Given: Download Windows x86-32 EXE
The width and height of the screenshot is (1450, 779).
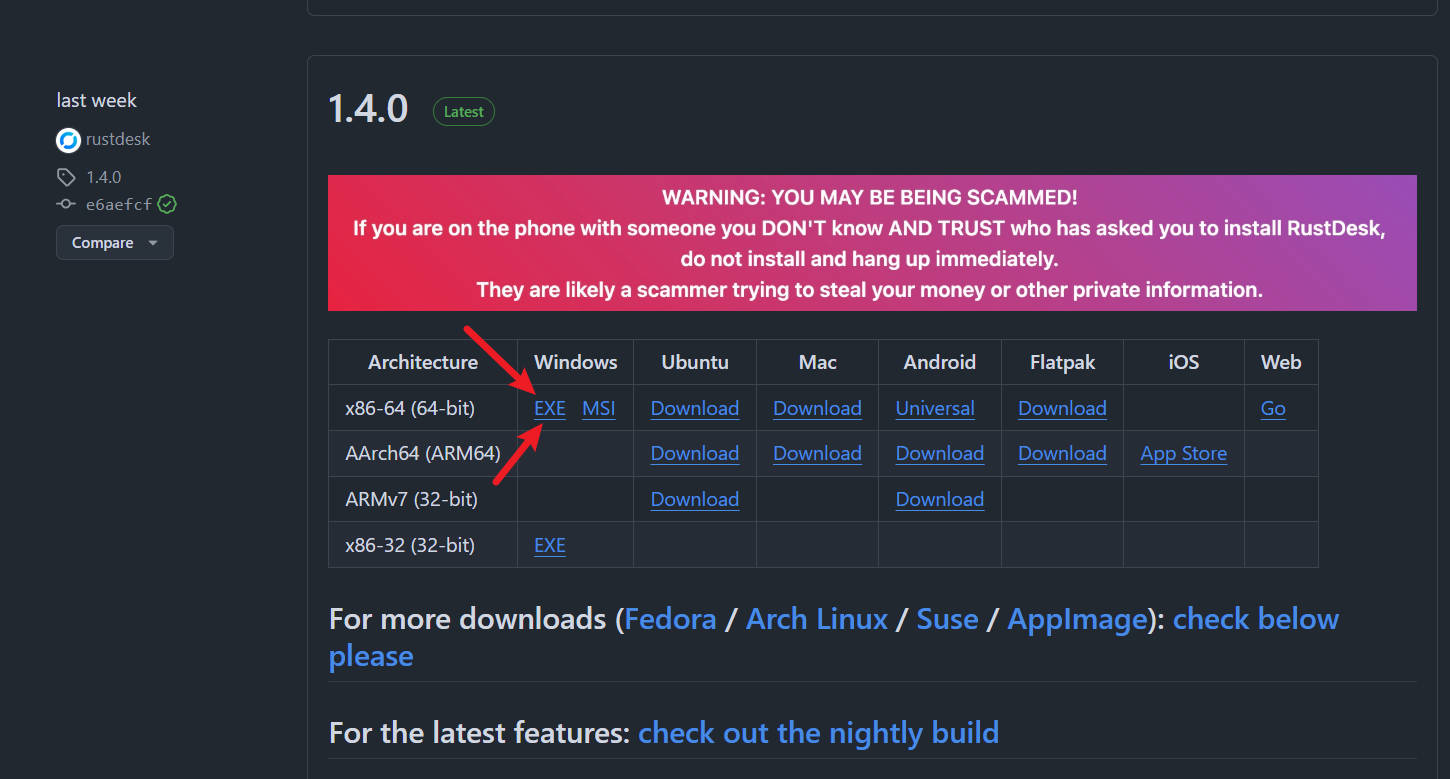Looking at the screenshot, I should pyautogui.click(x=550, y=545).
